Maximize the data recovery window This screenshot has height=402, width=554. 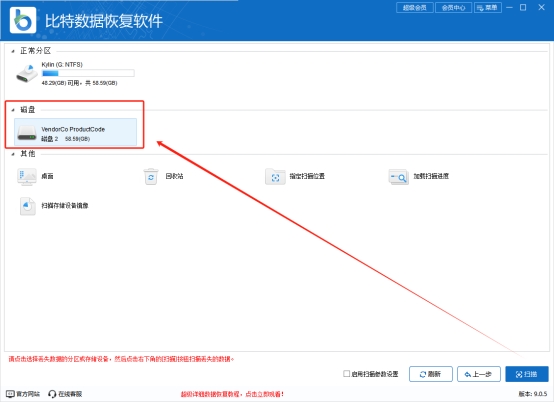coord(523,7)
